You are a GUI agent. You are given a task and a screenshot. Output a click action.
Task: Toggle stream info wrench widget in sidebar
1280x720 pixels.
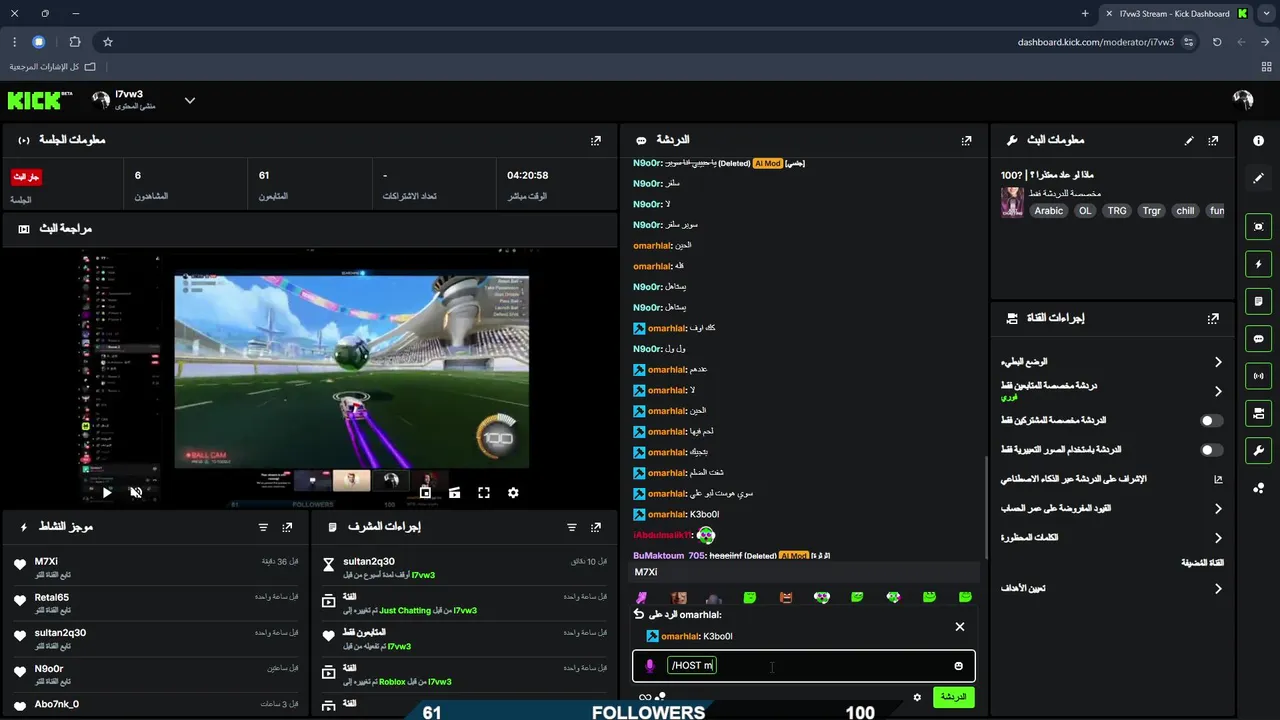click(x=1258, y=450)
